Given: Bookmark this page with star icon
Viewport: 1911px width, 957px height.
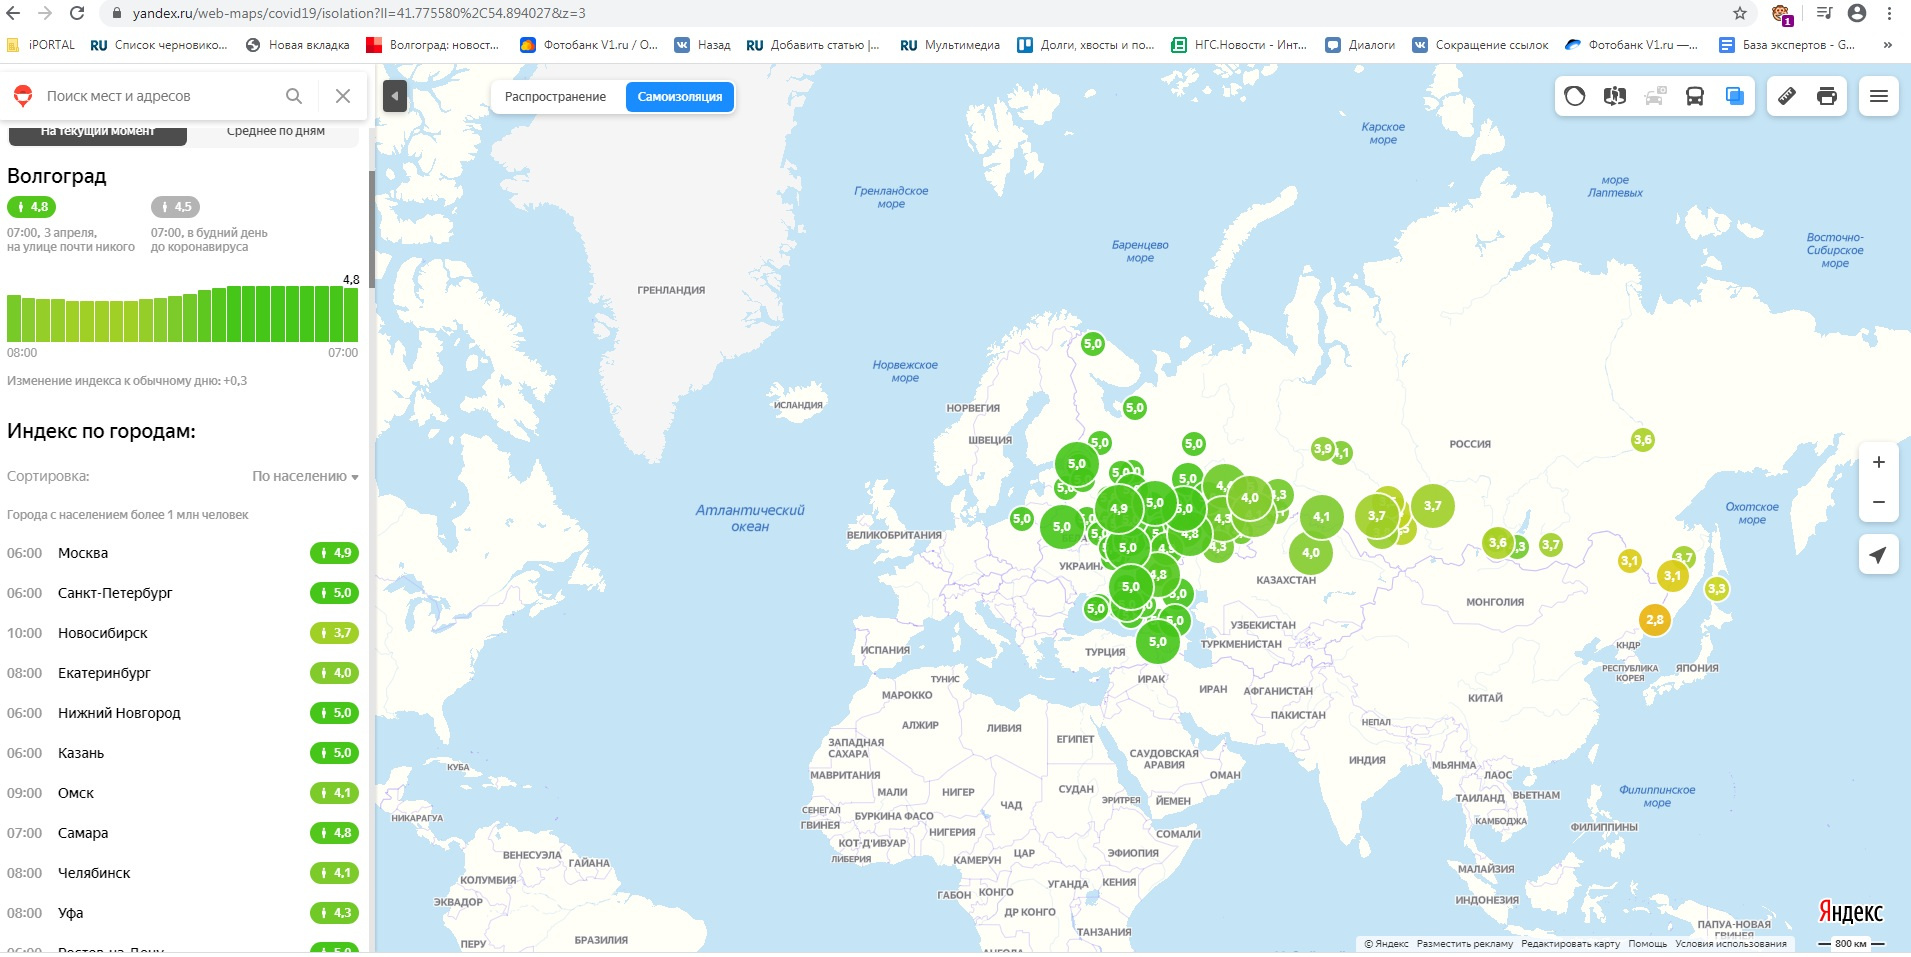Looking at the screenshot, I should [x=1740, y=13].
